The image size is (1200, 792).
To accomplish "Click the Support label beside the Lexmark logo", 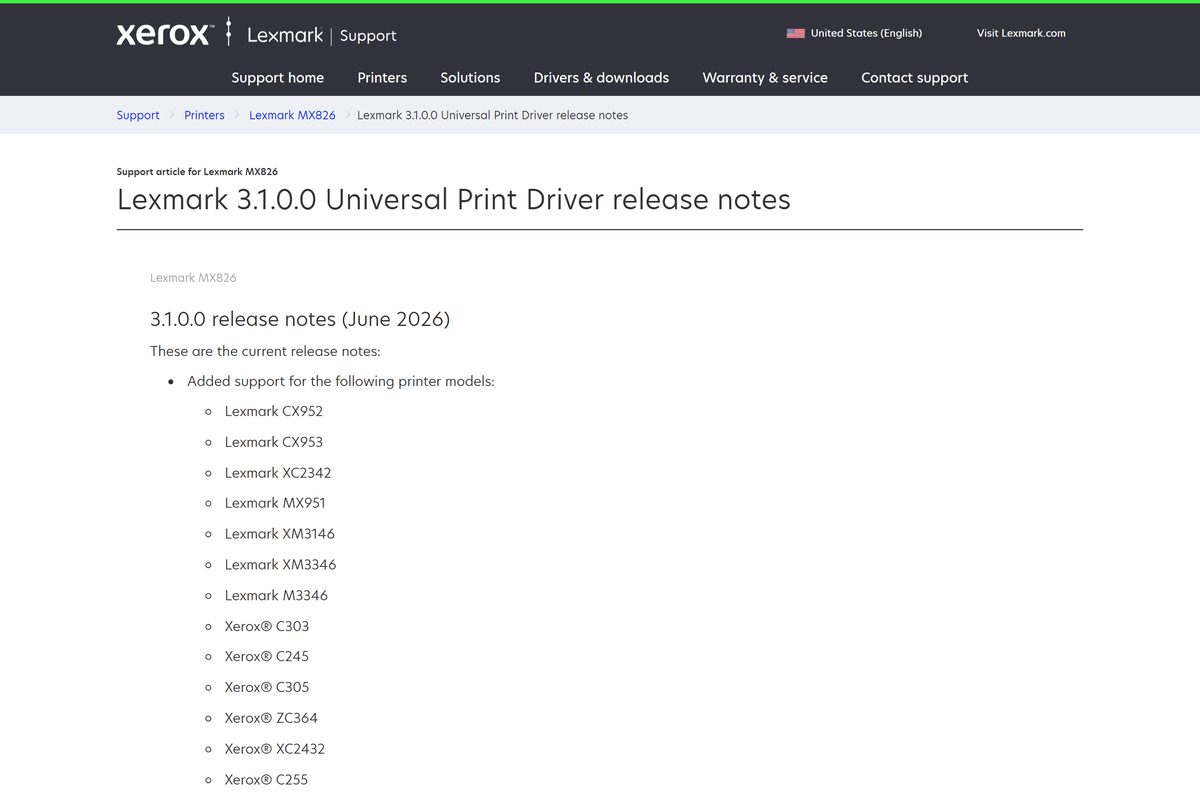I will point(368,36).
